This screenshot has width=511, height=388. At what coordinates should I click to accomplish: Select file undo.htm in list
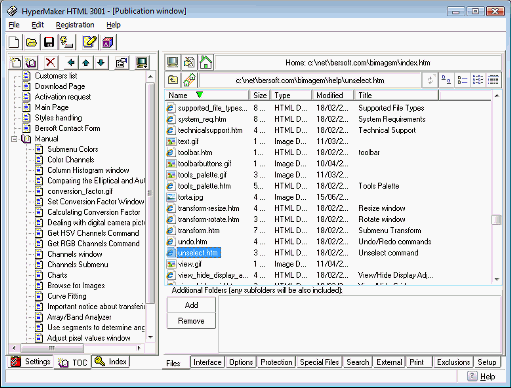pos(192,242)
